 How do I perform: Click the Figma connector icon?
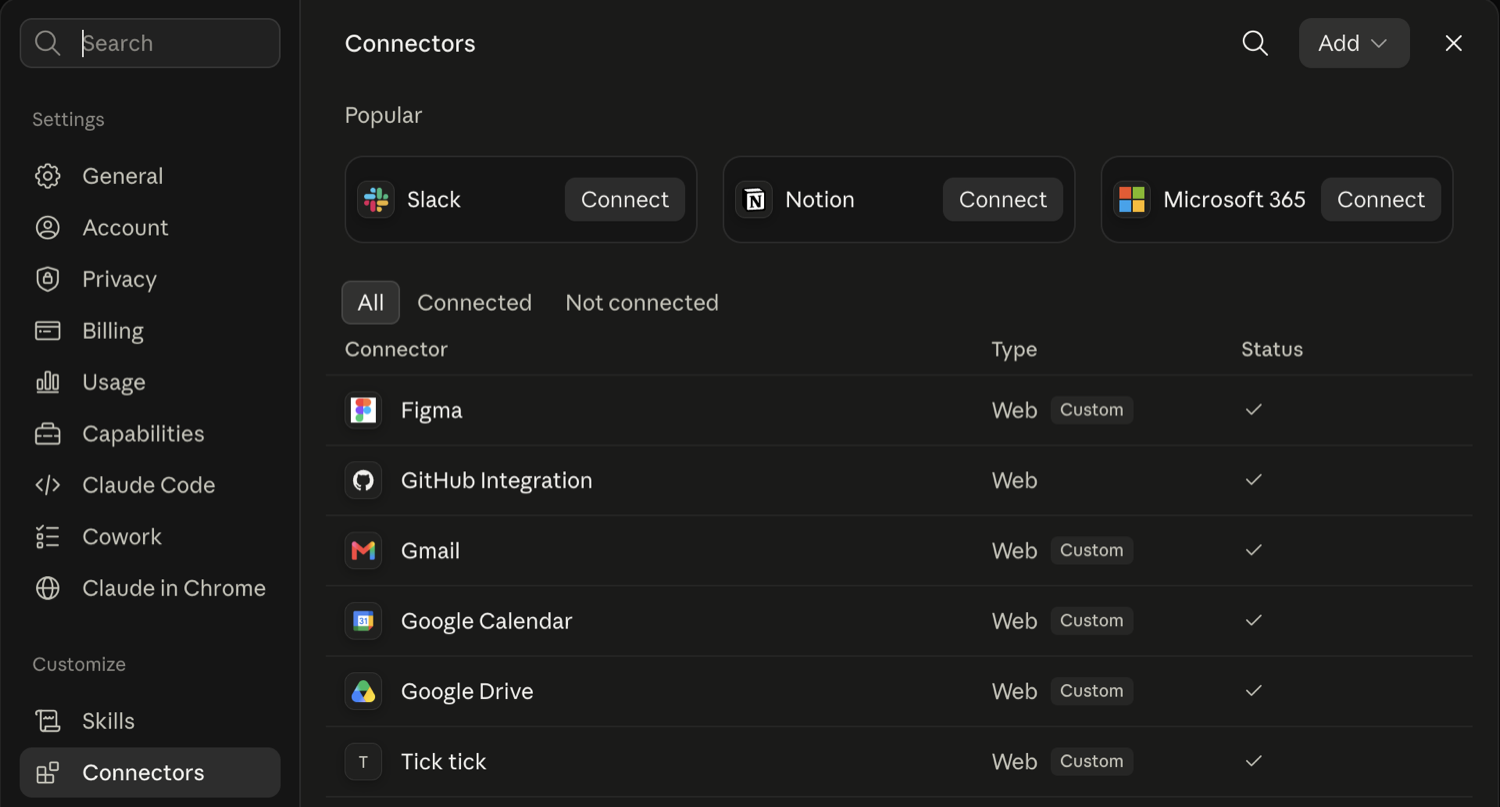[x=363, y=410]
